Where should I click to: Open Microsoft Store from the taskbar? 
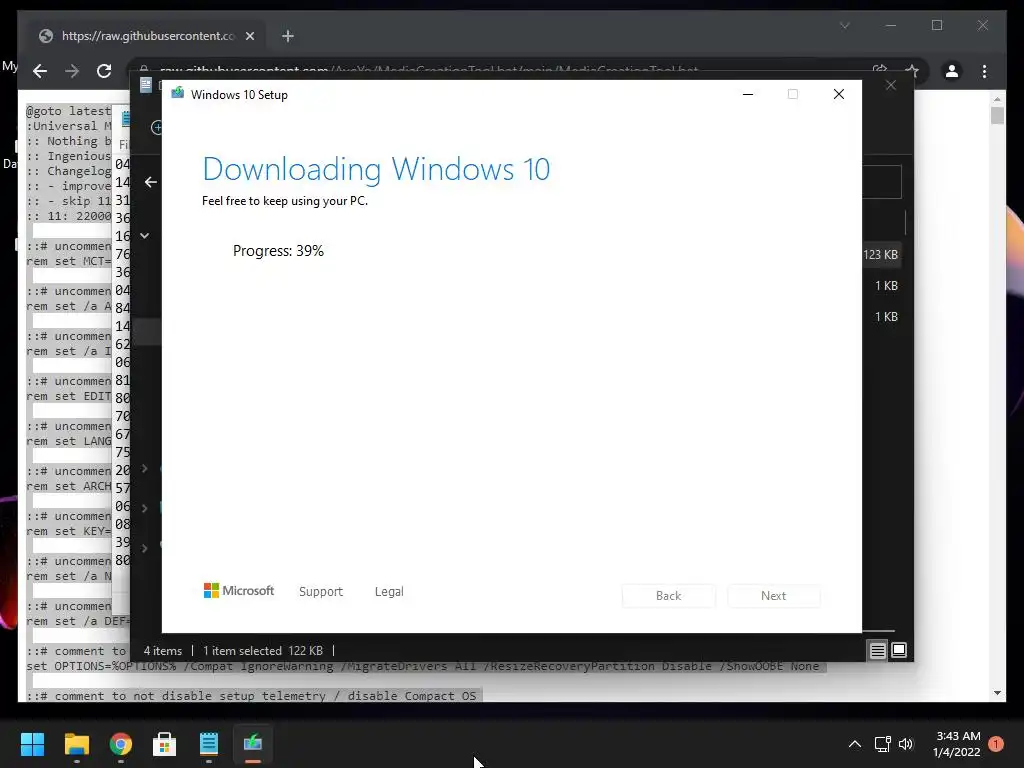click(x=165, y=744)
